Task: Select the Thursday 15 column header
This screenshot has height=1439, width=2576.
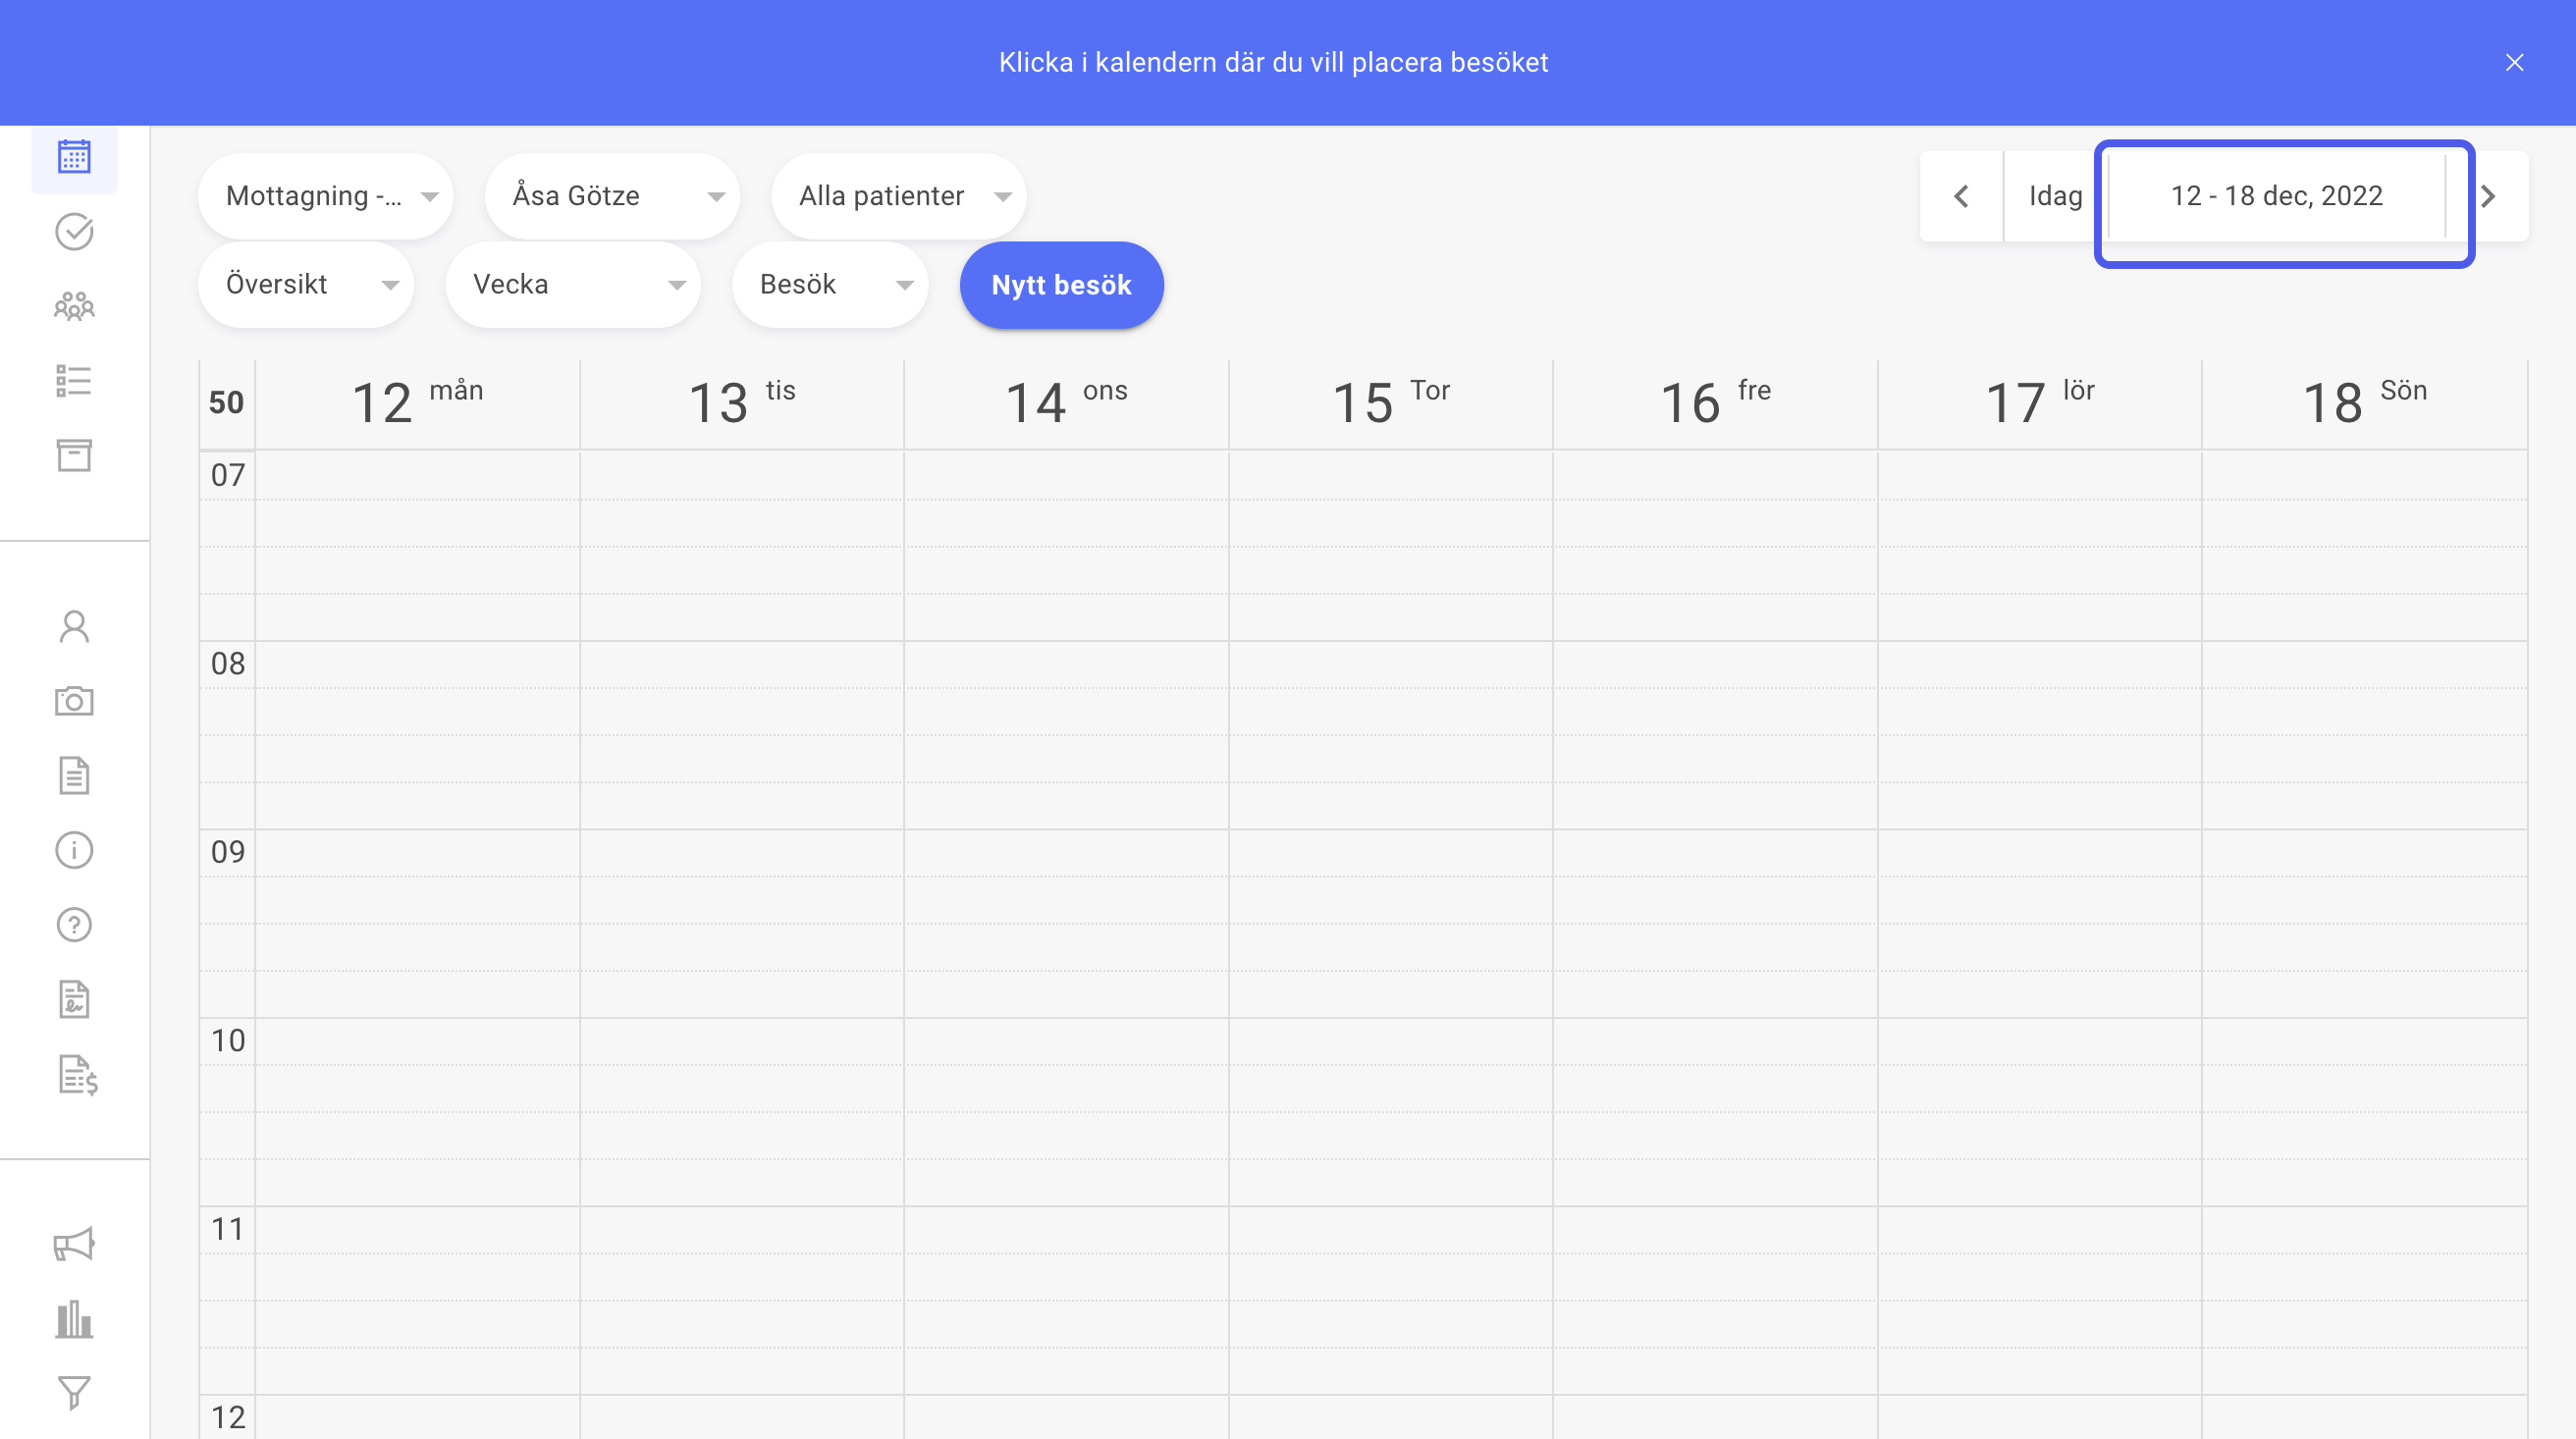Action: [1391, 403]
